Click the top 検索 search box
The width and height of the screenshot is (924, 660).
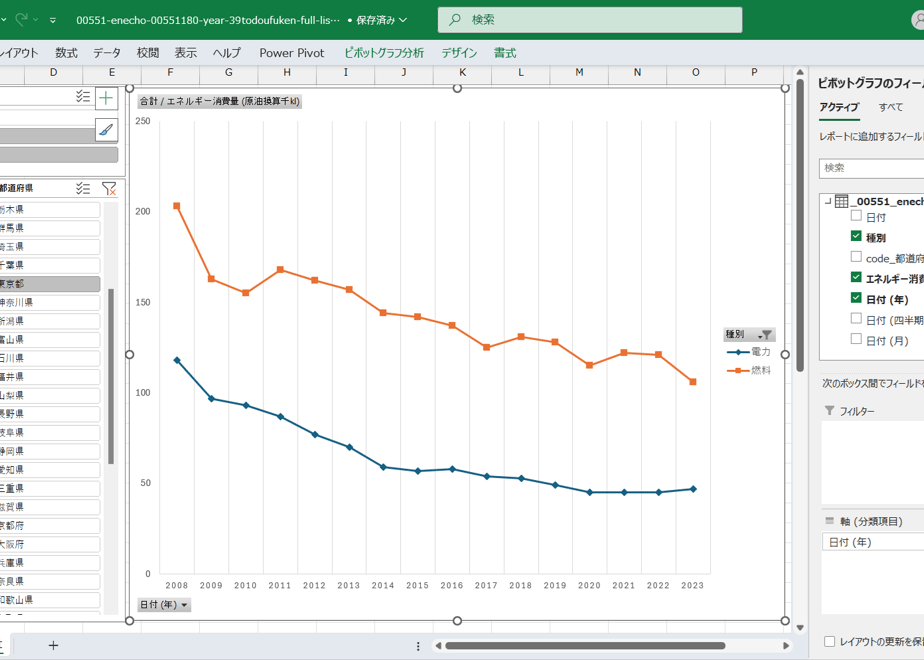pyautogui.click(x=590, y=19)
